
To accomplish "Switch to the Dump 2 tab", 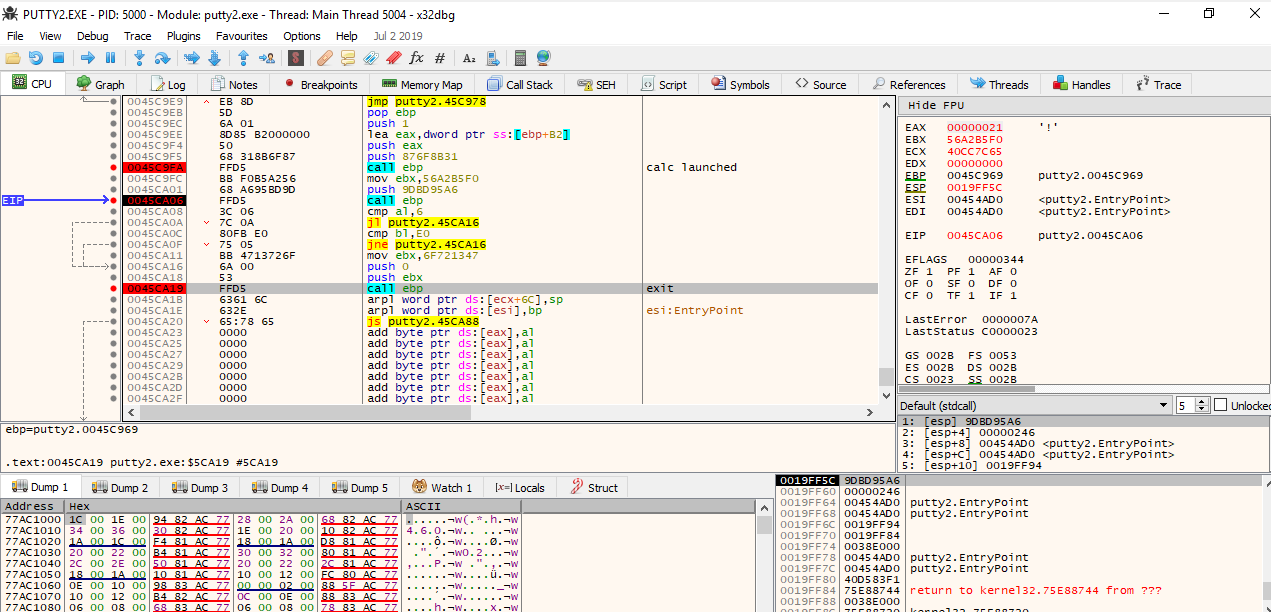I will [x=119, y=488].
